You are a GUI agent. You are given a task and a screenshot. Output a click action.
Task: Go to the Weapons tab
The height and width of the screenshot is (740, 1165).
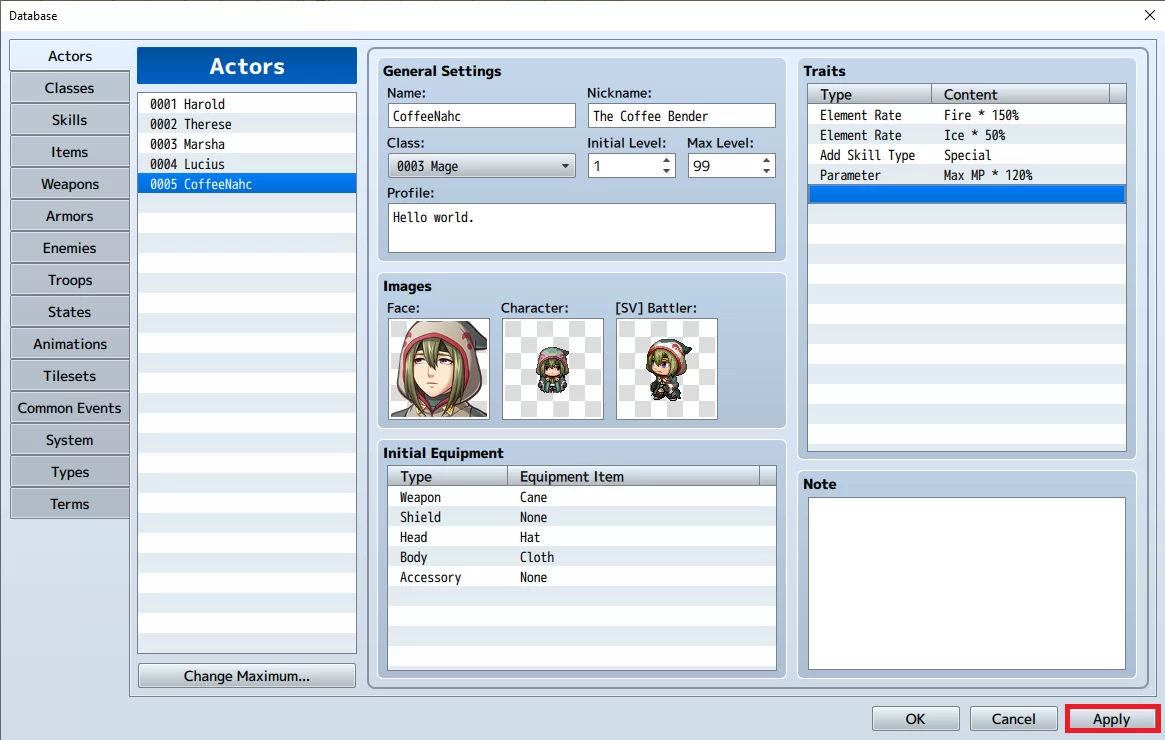point(70,184)
